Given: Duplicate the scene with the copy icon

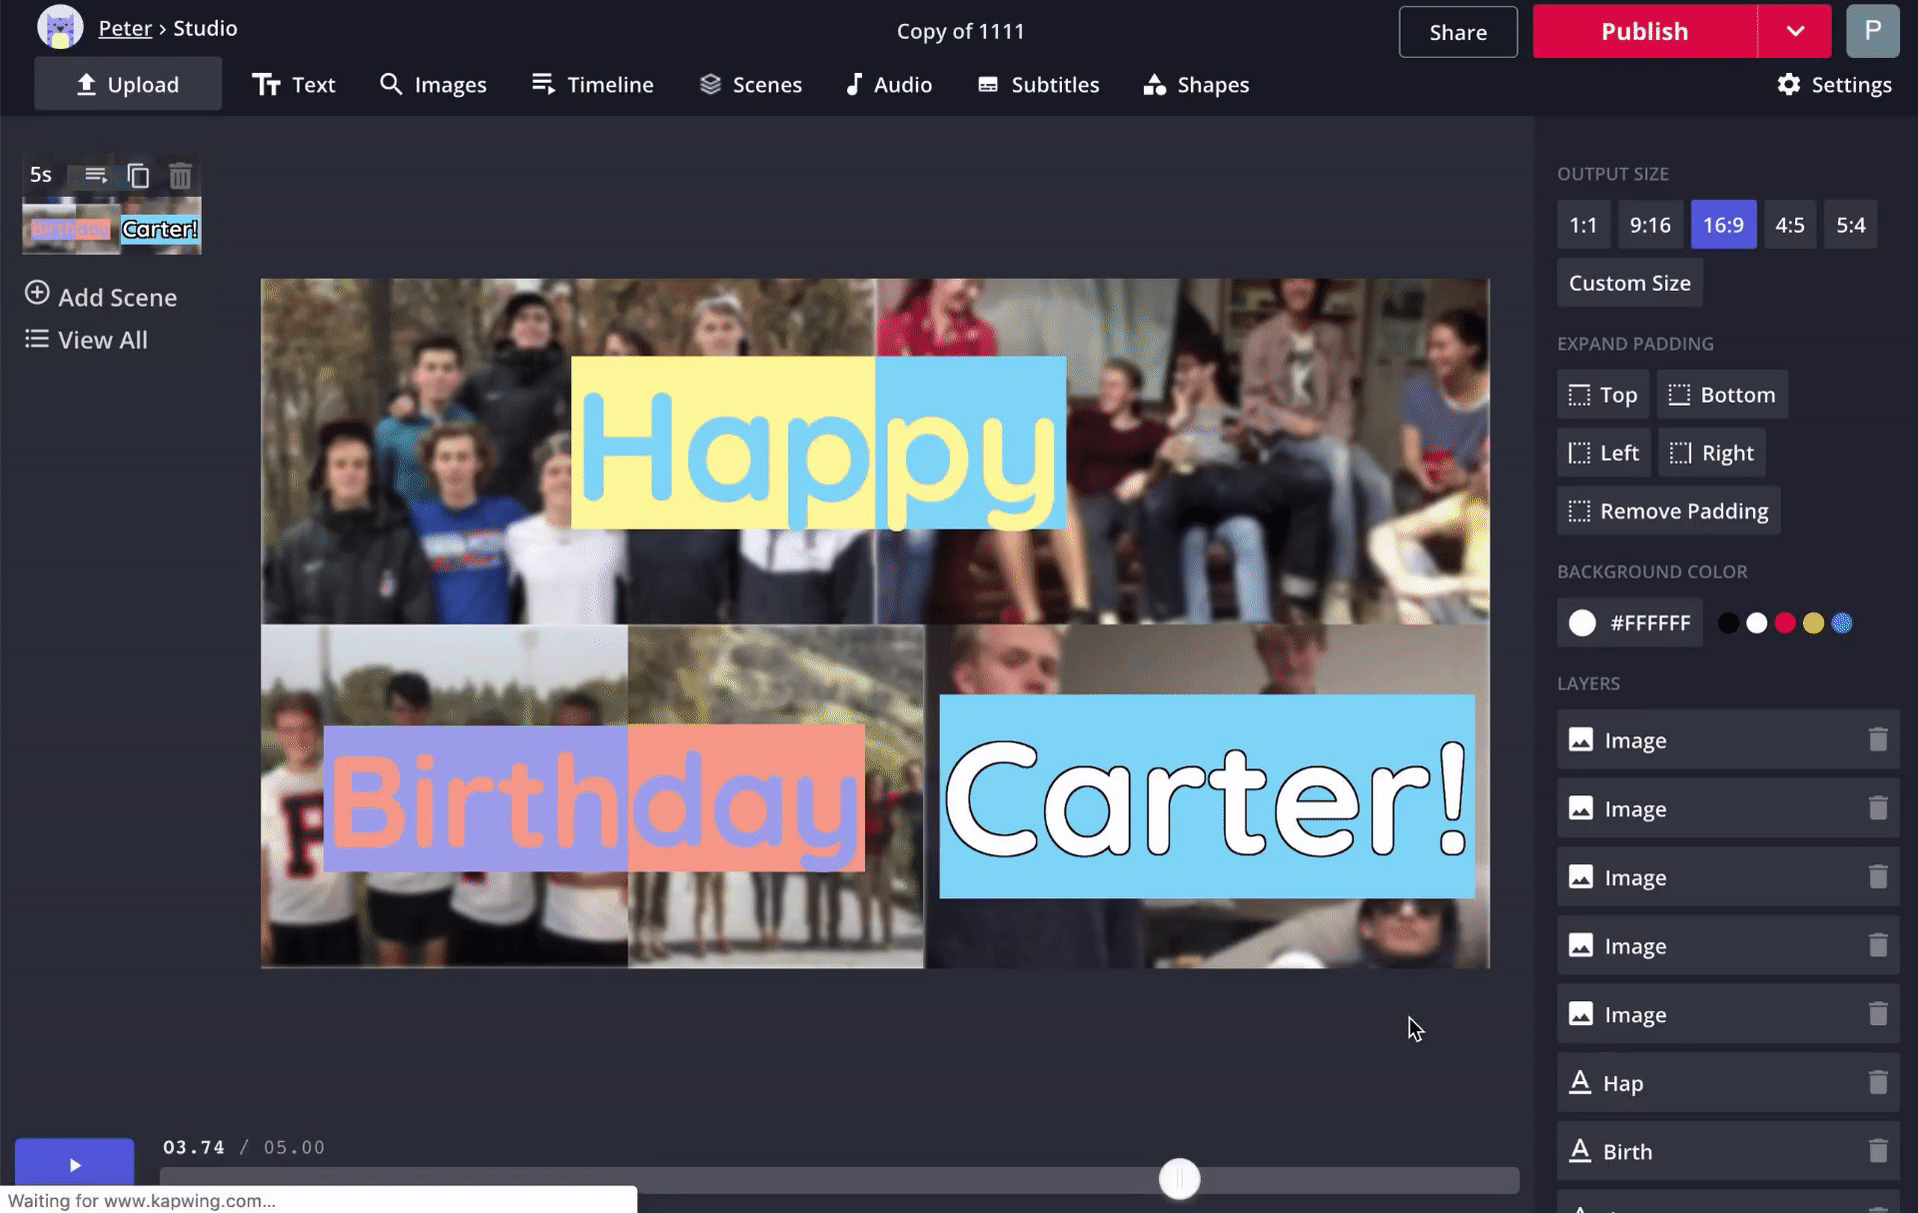Looking at the screenshot, I should [x=138, y=176].
